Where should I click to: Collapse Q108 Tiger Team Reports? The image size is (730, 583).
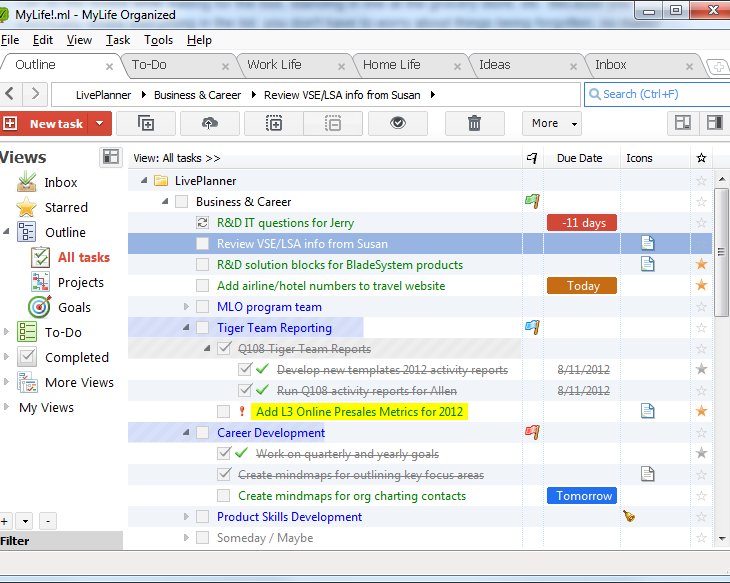pyautogui.click(x=207, y=348)
